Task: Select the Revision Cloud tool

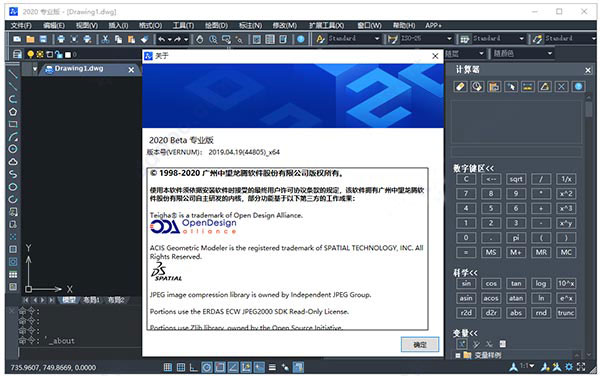Action: coord(13,162)
